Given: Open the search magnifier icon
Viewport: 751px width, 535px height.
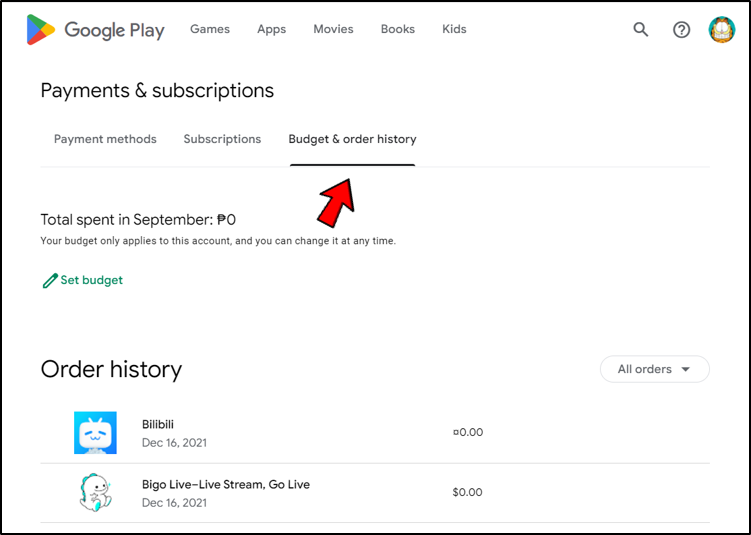Looking at the screenshot, I should pyautogui.click(x=641, y=30).
